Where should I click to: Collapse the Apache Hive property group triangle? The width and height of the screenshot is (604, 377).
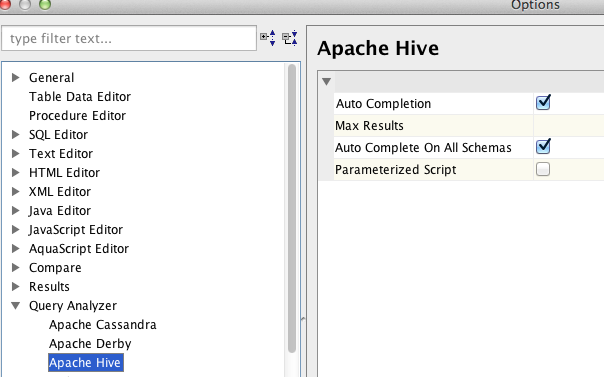tap(326, 82)
